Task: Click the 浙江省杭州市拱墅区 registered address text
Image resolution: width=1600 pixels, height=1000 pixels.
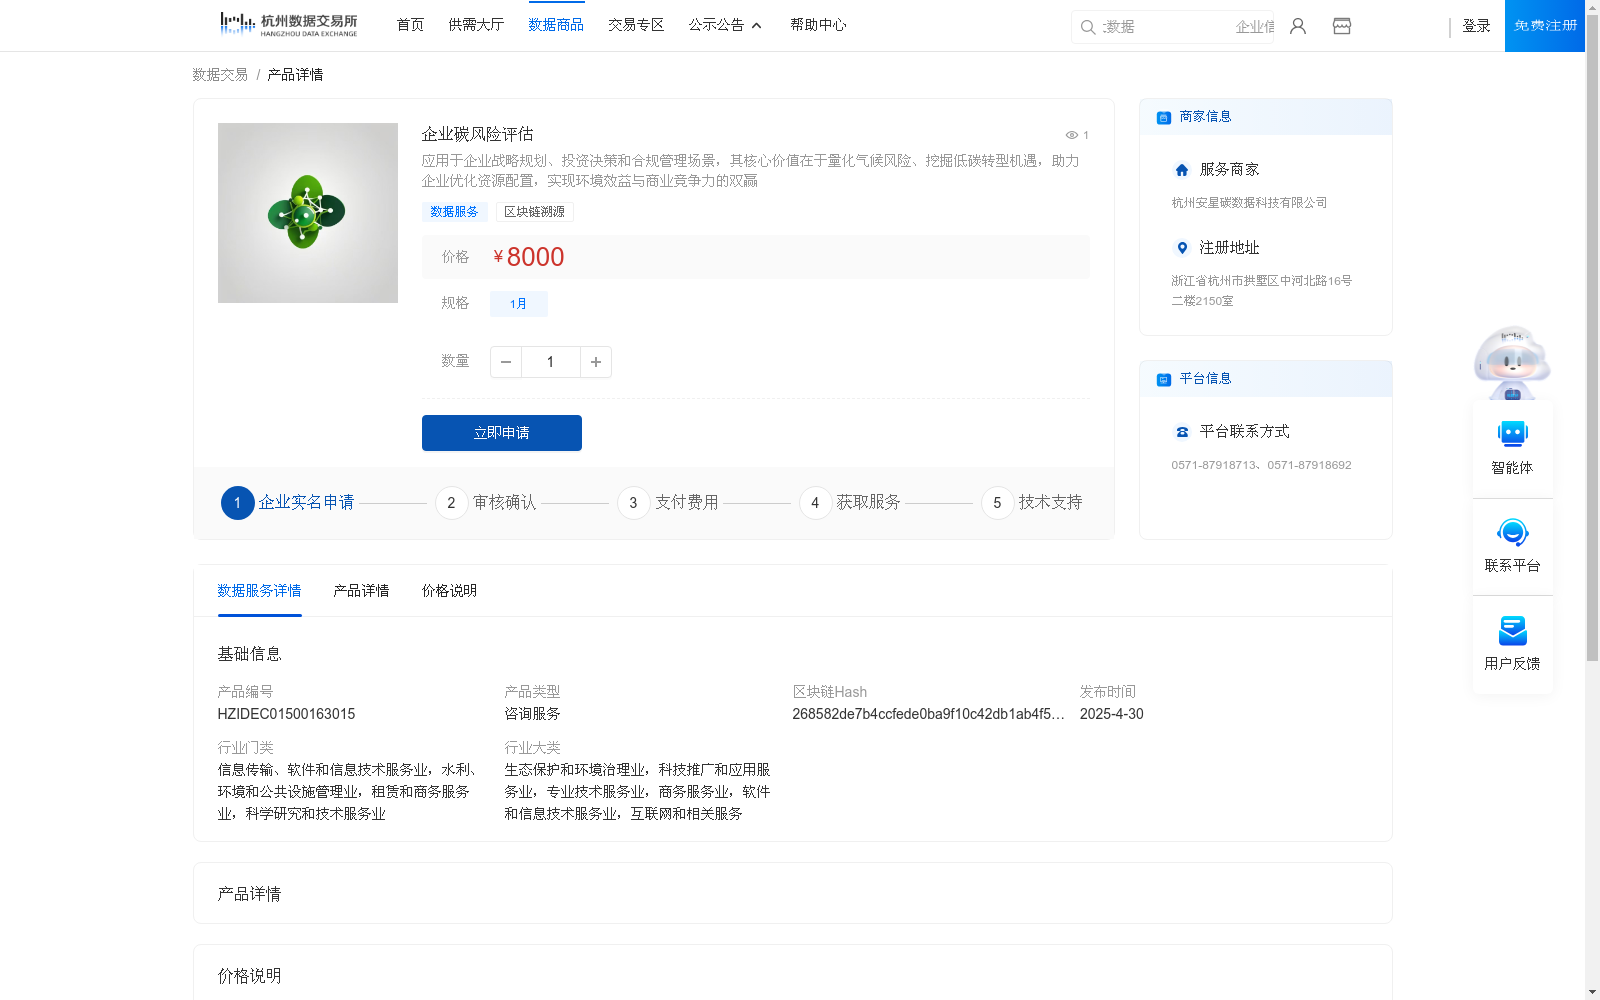Action: click(x=1261, y=291)
